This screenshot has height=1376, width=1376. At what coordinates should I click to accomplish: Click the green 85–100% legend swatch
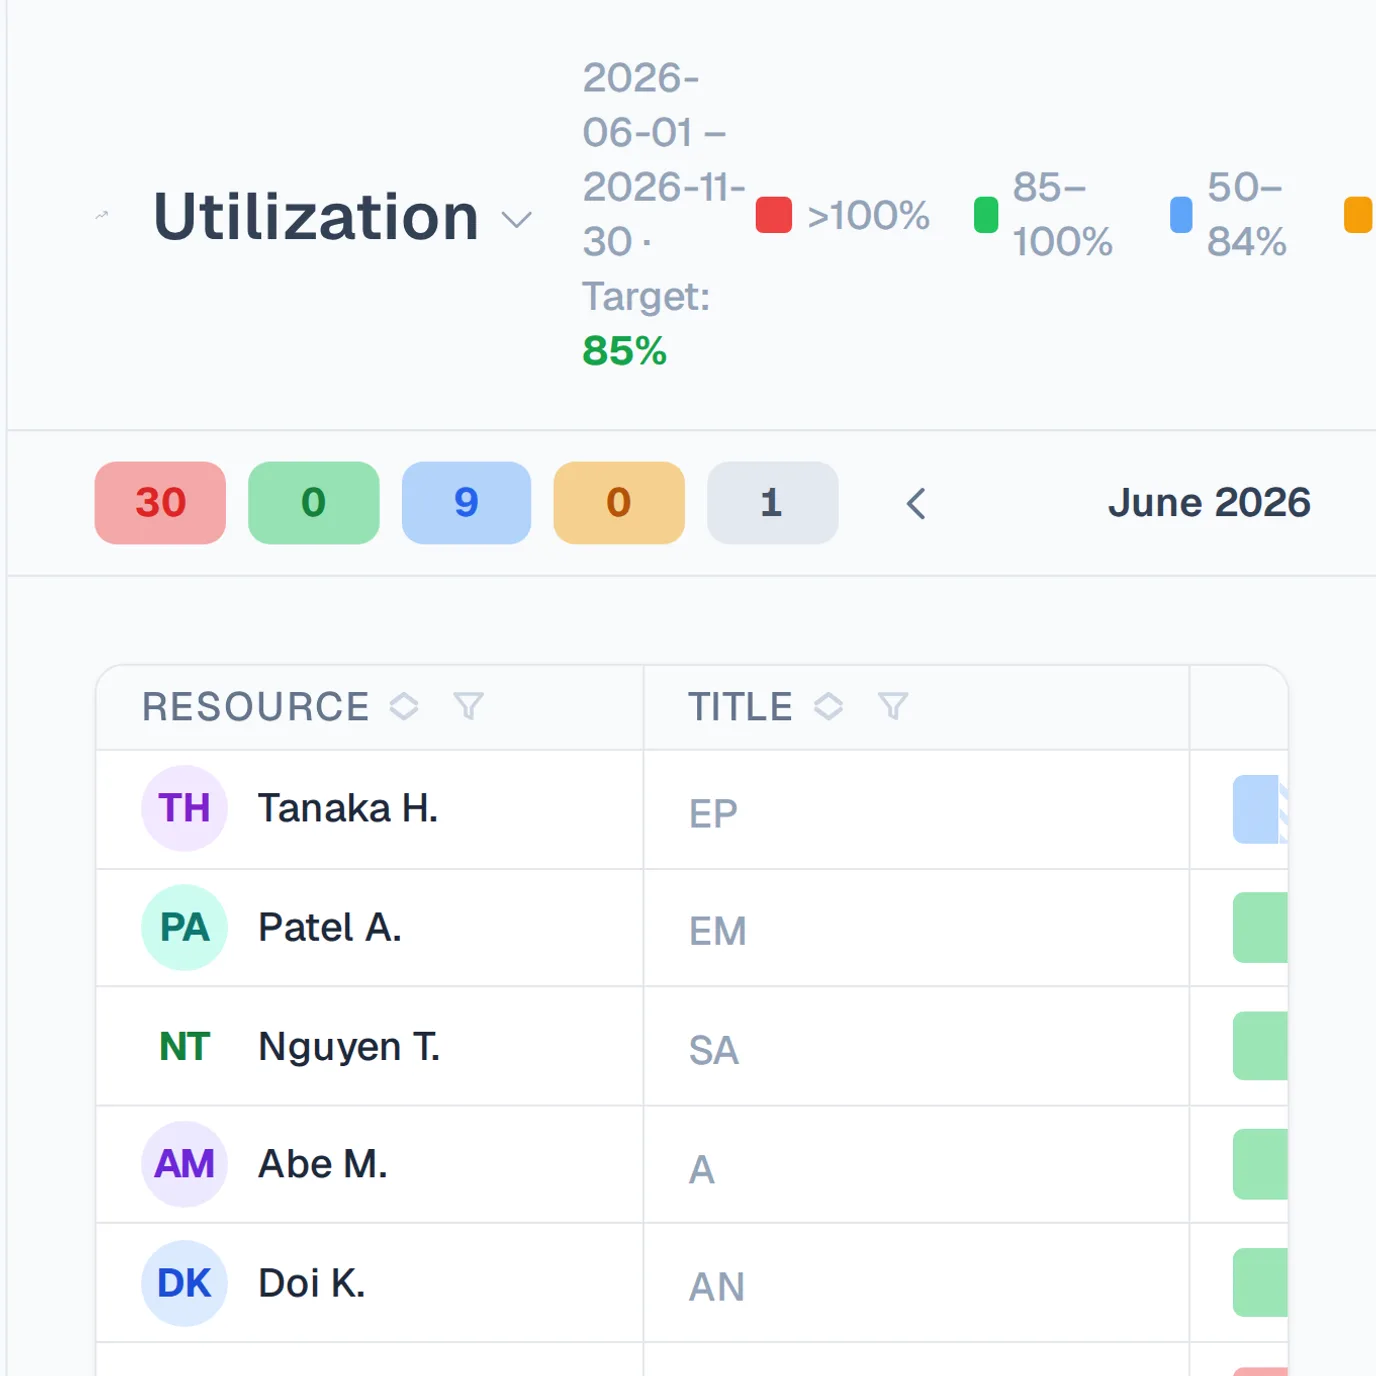click(x=986, y=215)
